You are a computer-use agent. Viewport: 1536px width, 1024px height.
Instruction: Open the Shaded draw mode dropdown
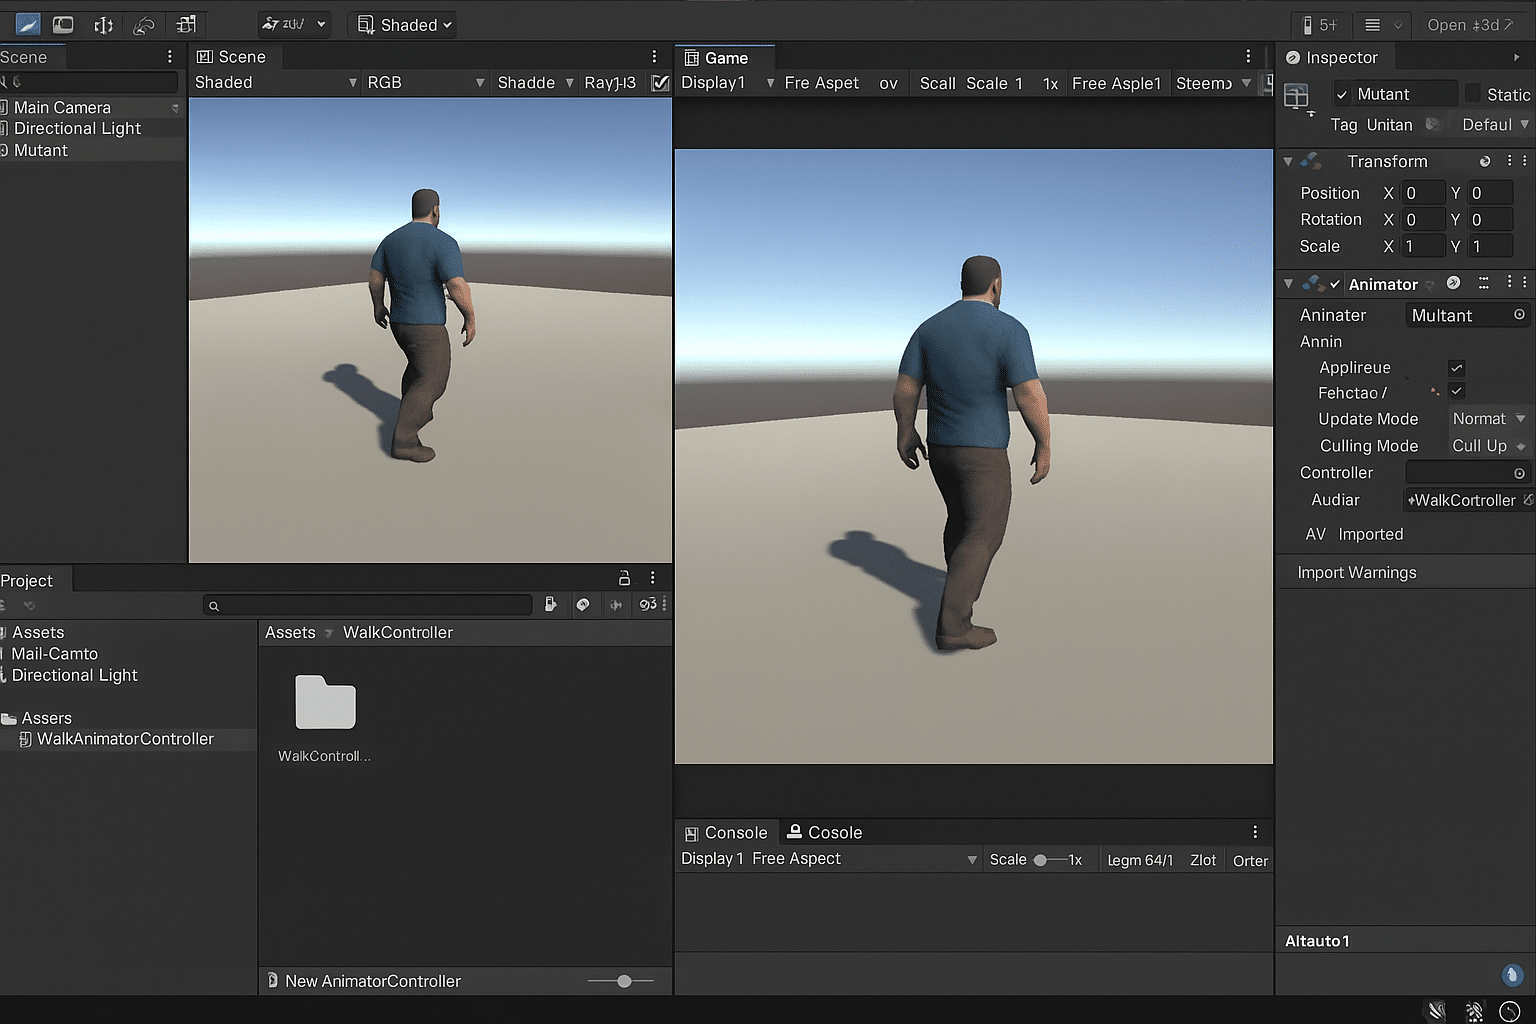coord(402,24)
